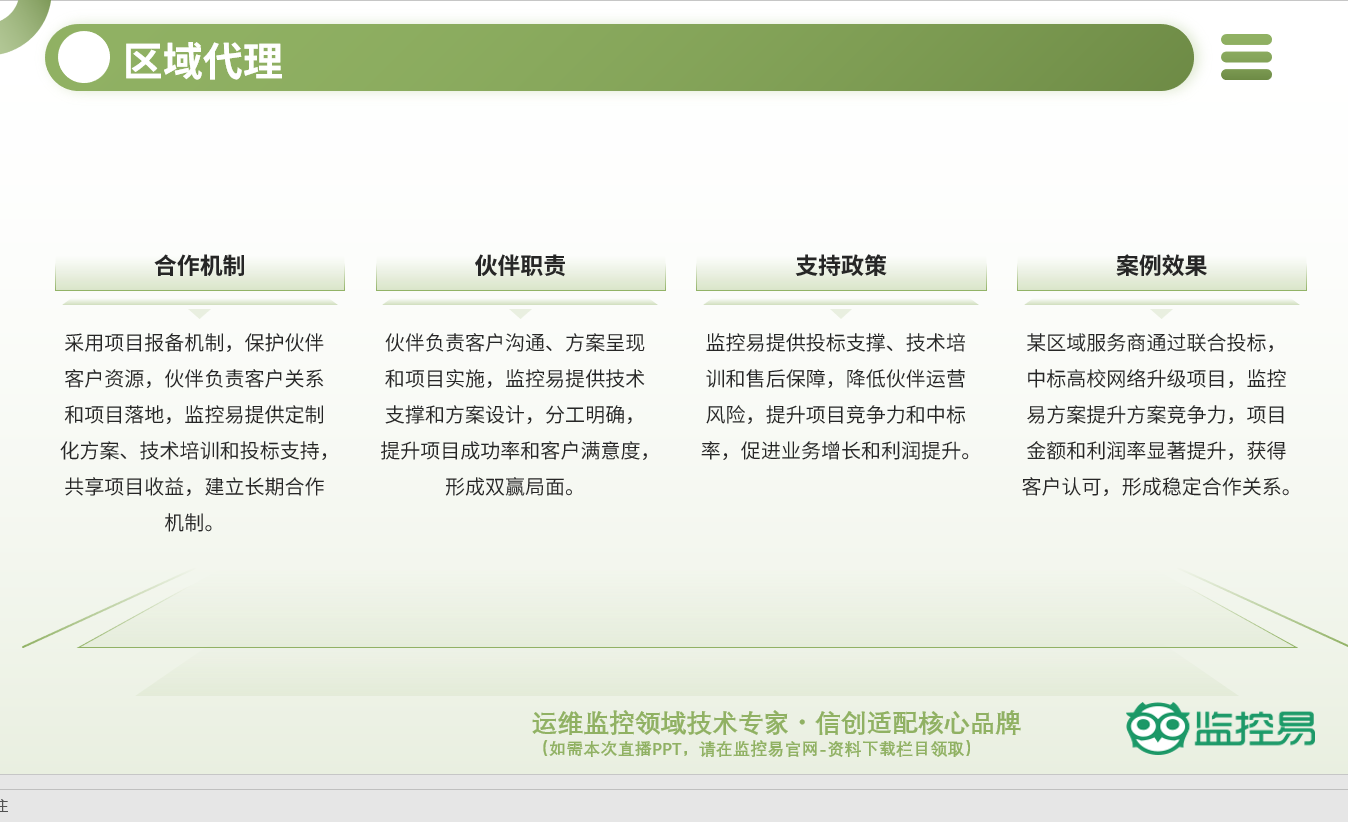Click the 支持政策 header box

[x=841, y=266]
